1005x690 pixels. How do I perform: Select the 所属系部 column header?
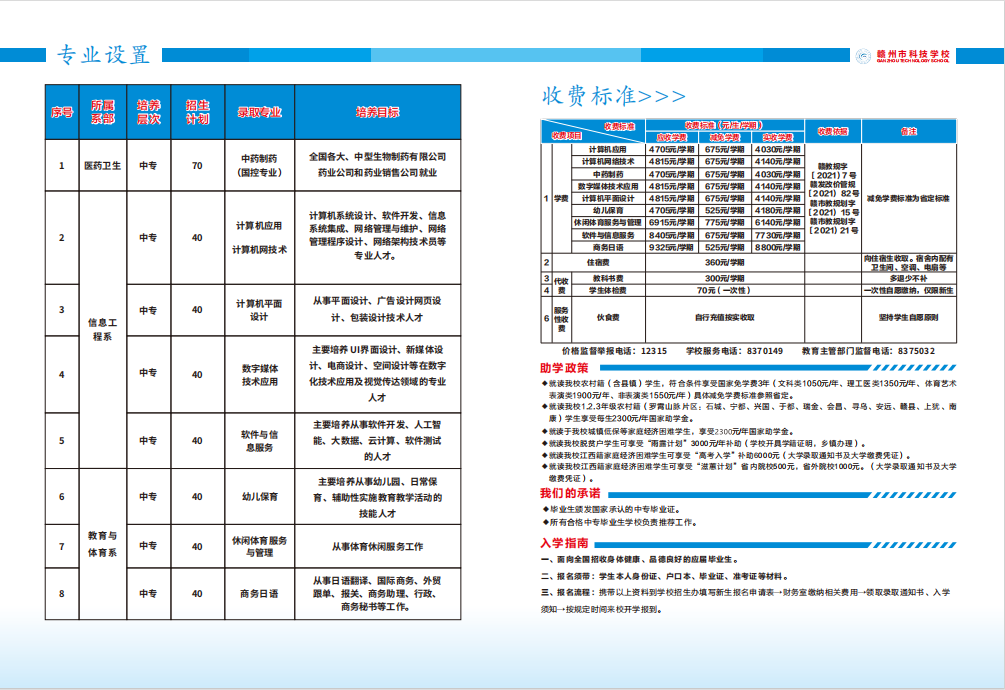coord(103,112)
